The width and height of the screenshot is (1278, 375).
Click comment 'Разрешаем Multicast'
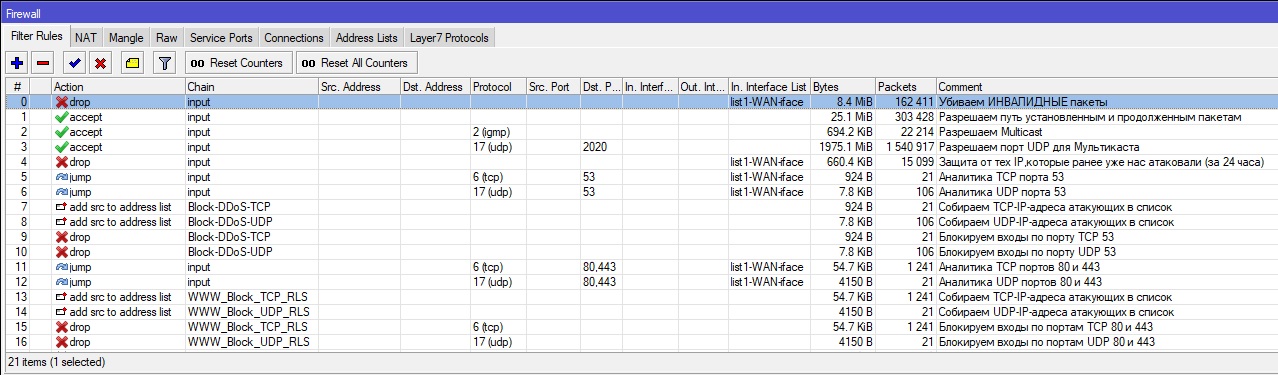pos(990,132)
